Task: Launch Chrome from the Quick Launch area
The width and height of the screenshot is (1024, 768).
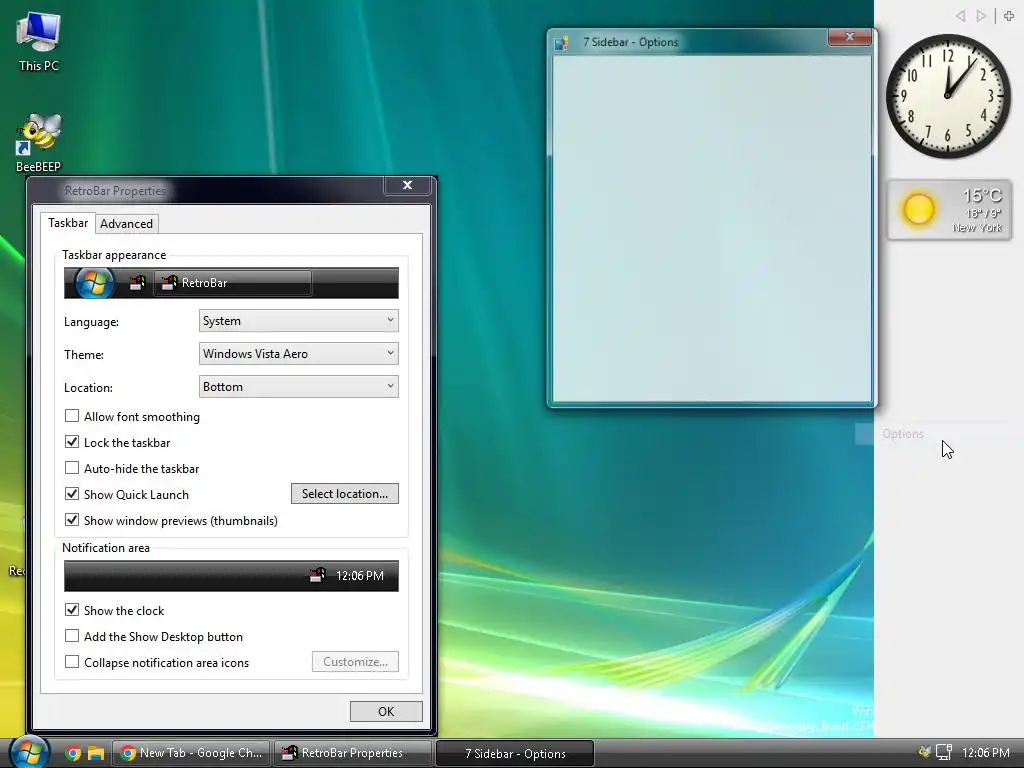Action: [73, 753]
